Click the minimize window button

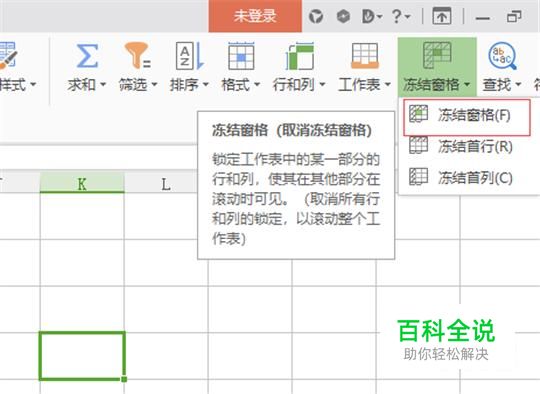point(482,19)
